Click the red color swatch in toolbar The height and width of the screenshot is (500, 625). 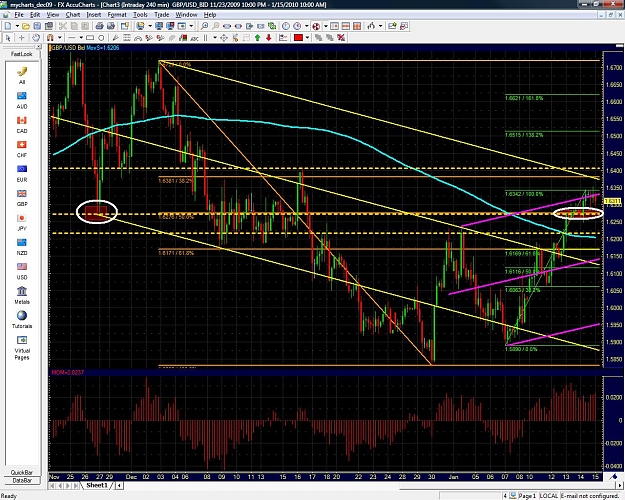pos(299,38)
